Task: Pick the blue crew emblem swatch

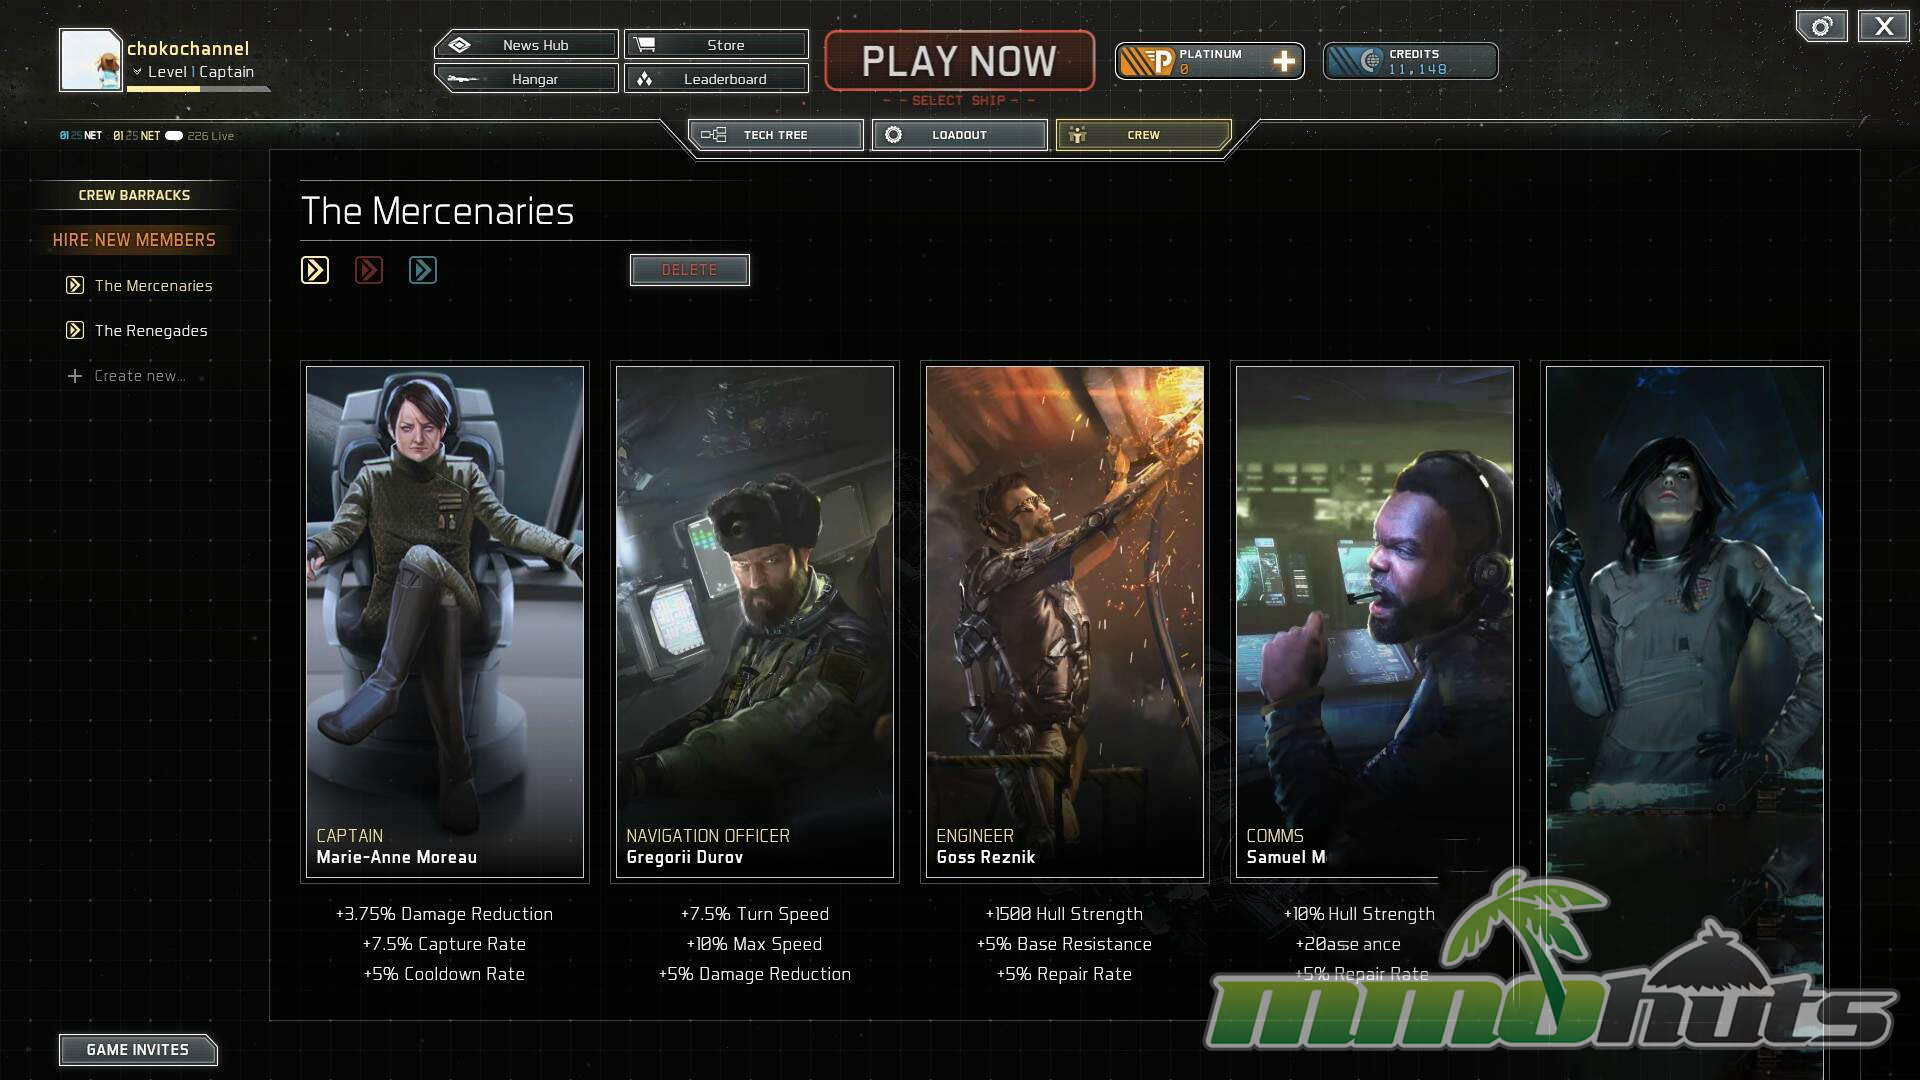Action: (x=423, y=270)
